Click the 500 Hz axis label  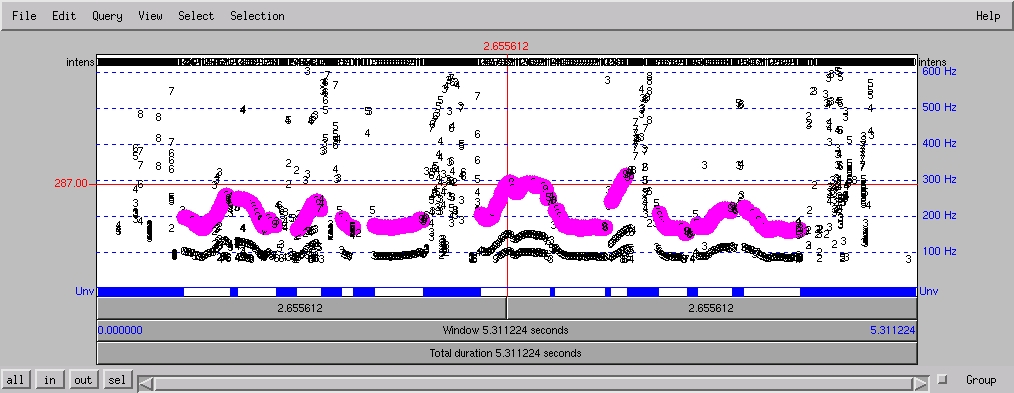(x=940, y=107)
